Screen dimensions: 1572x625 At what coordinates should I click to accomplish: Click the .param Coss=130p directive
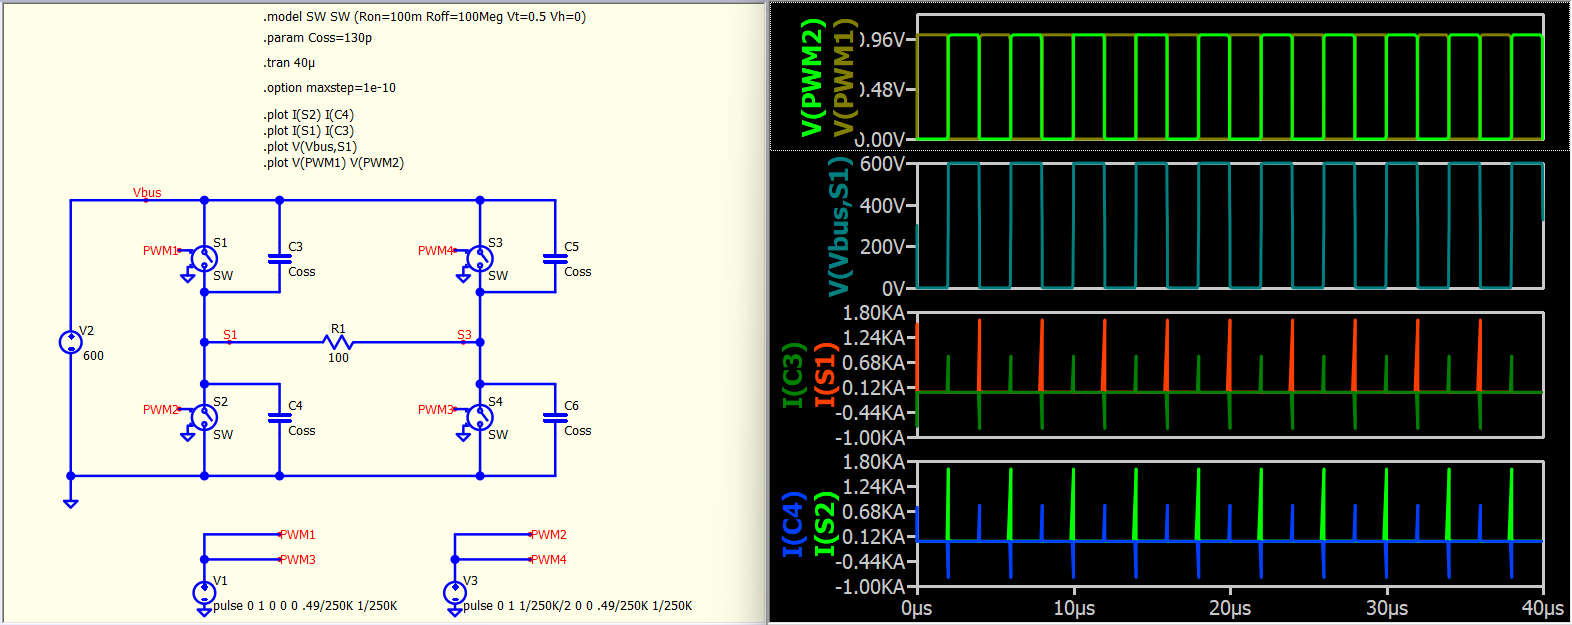point(317,38)
